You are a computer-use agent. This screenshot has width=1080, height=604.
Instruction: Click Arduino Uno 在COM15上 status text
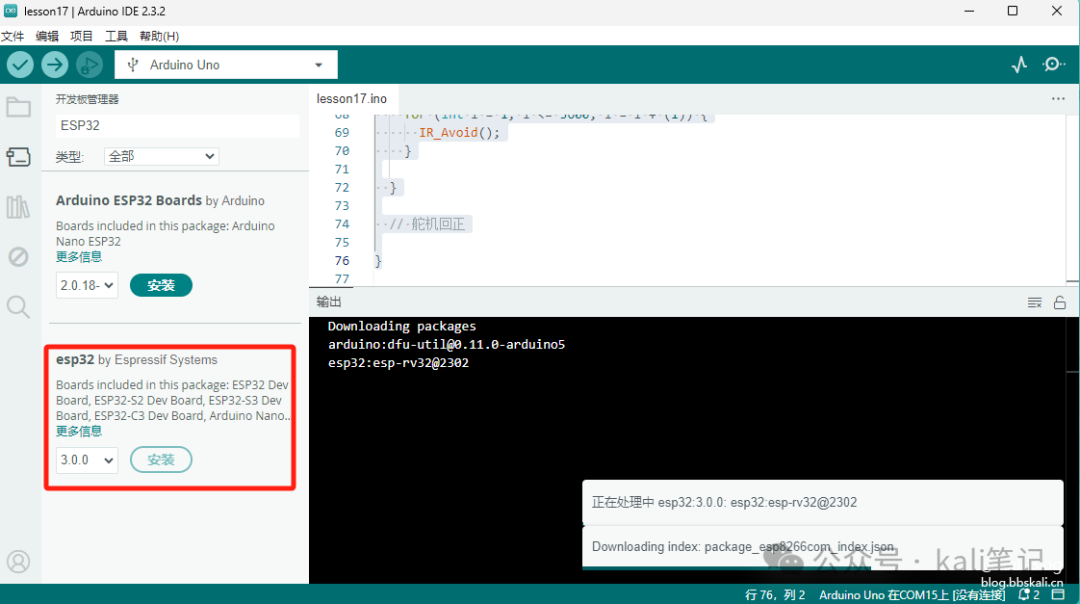coord(911,594)
